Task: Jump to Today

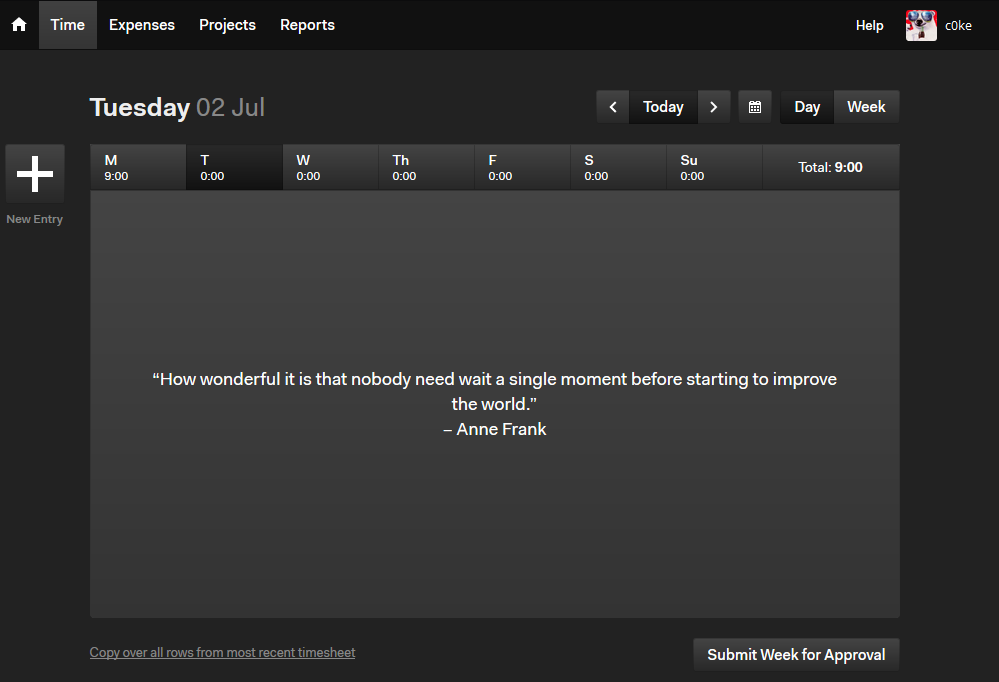Action: click(663, 107)
